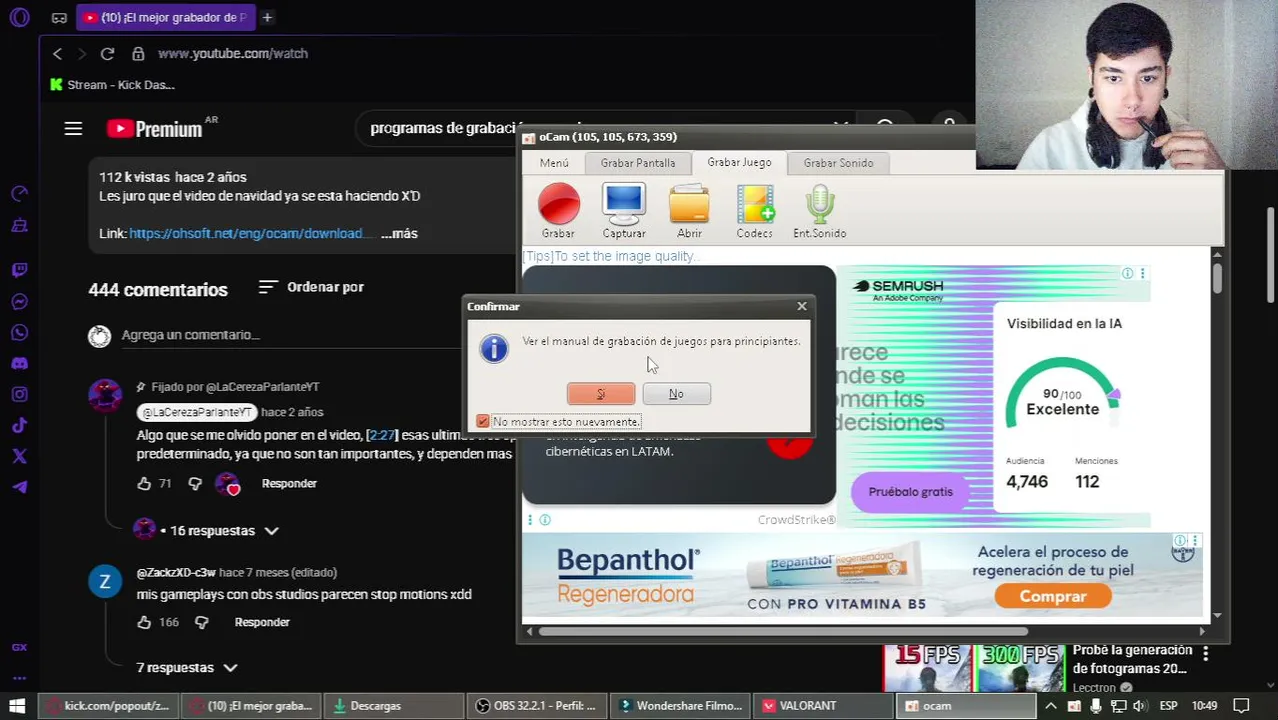Image resolution: width=1278 pixels, height=720 pixels.
Task: Click the browser address bar URL
Action: (x=232, y=53)
